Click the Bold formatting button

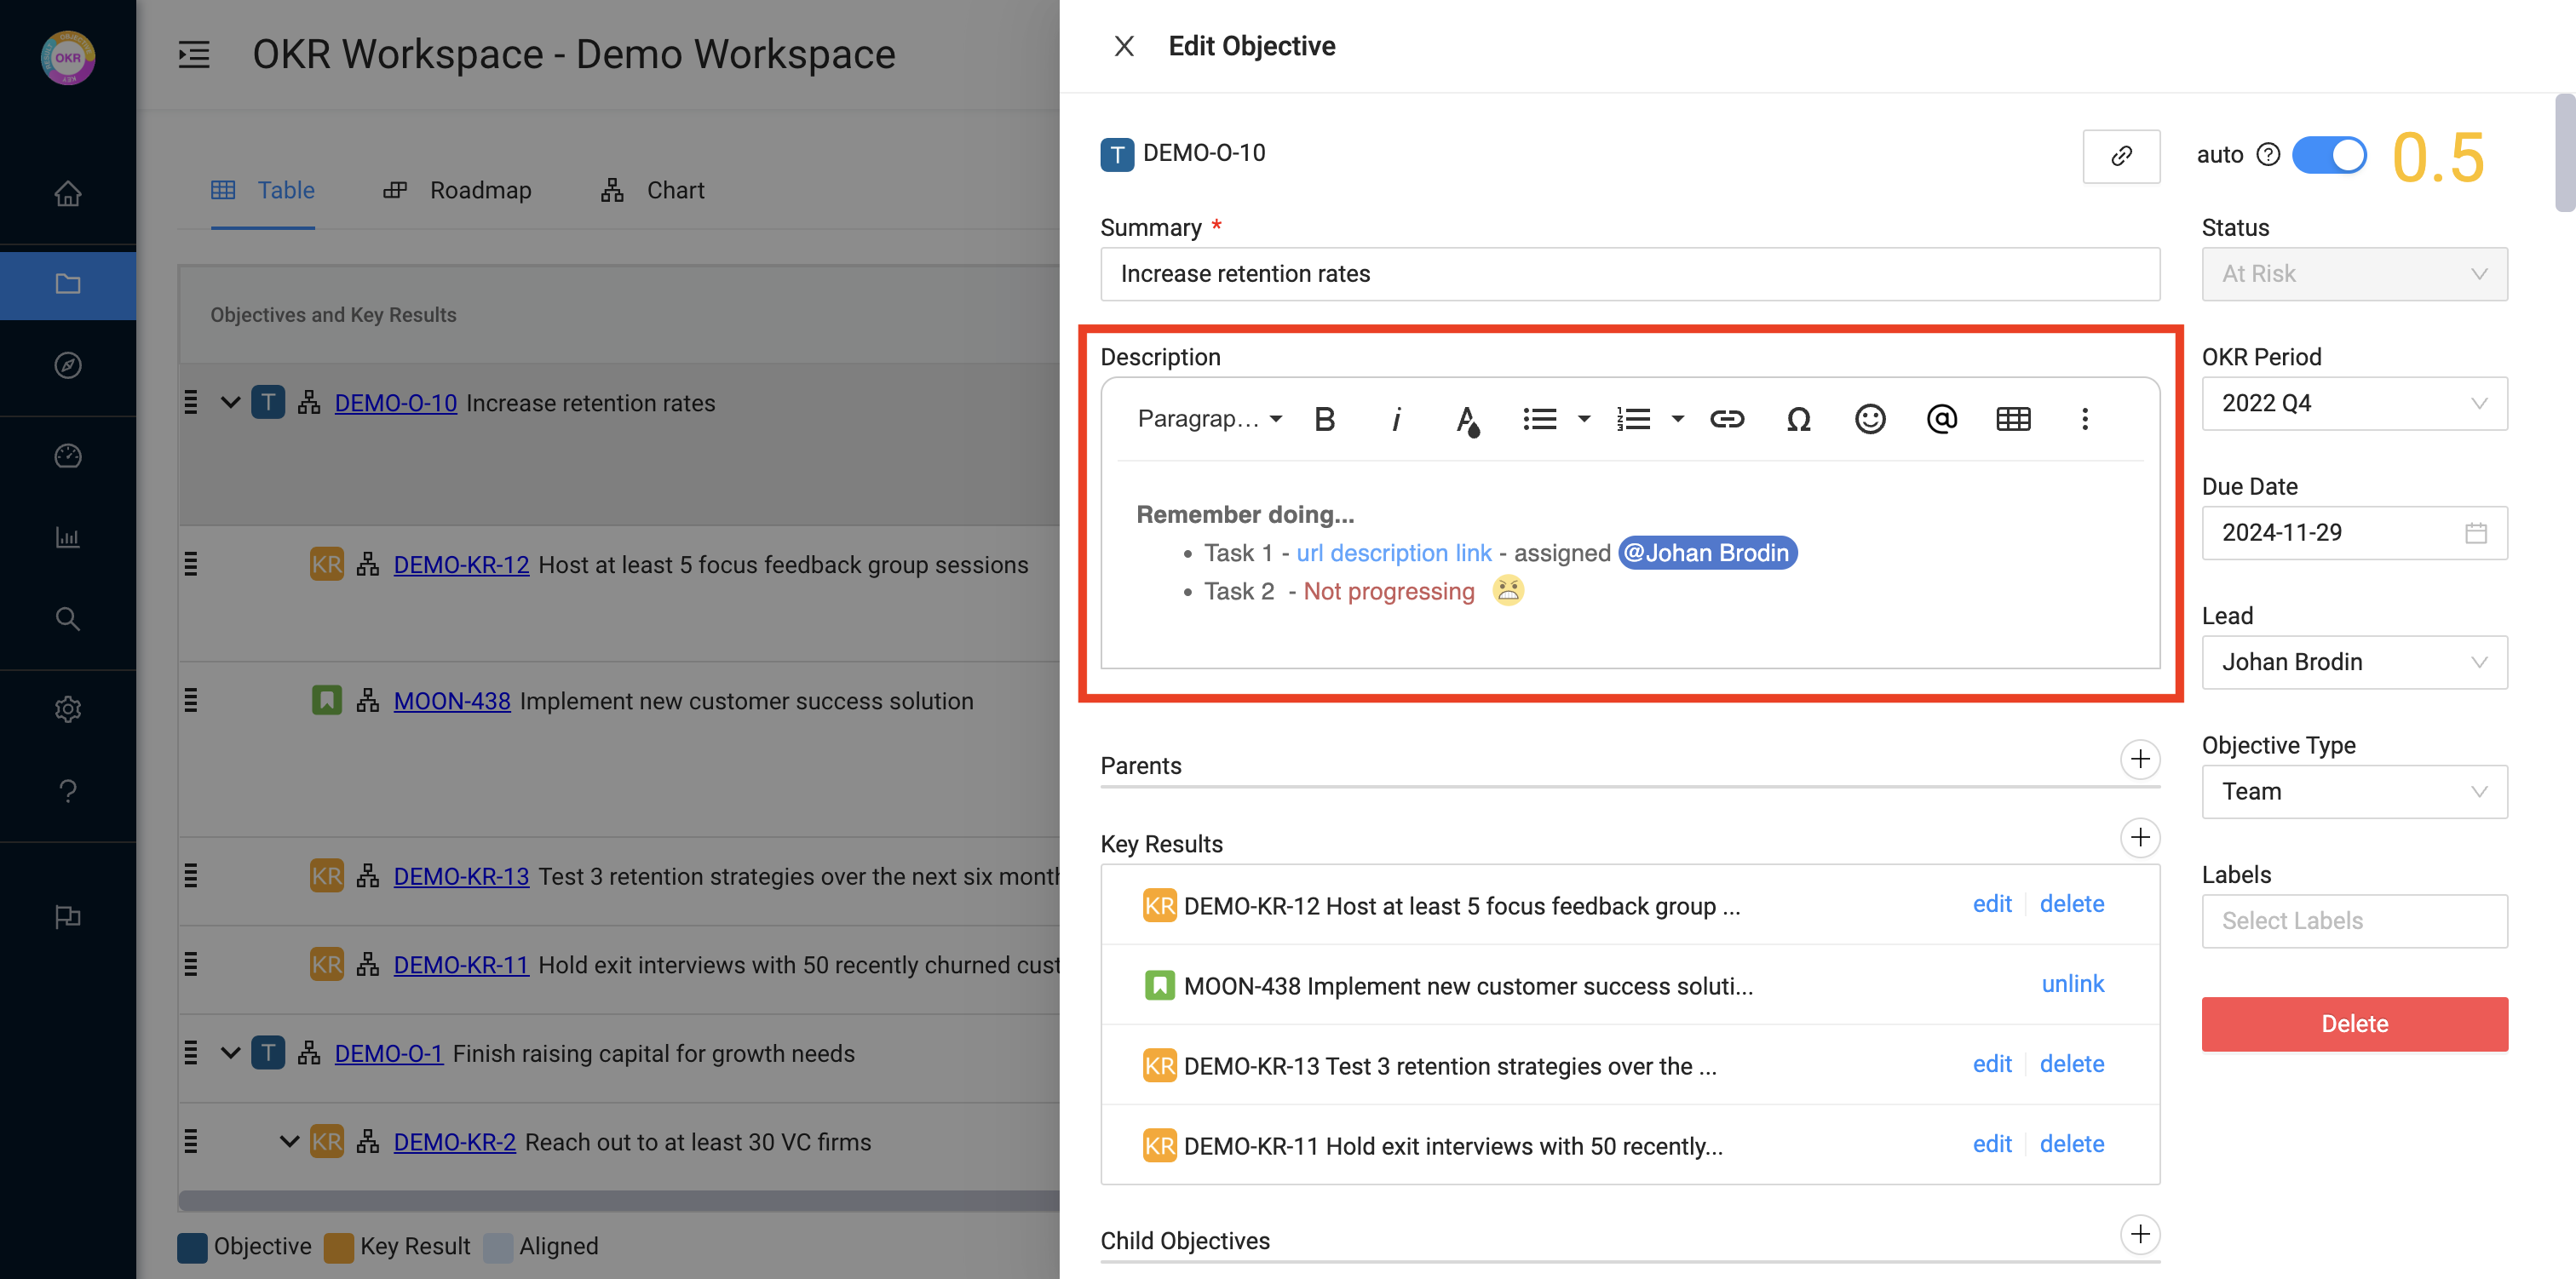1324,419
